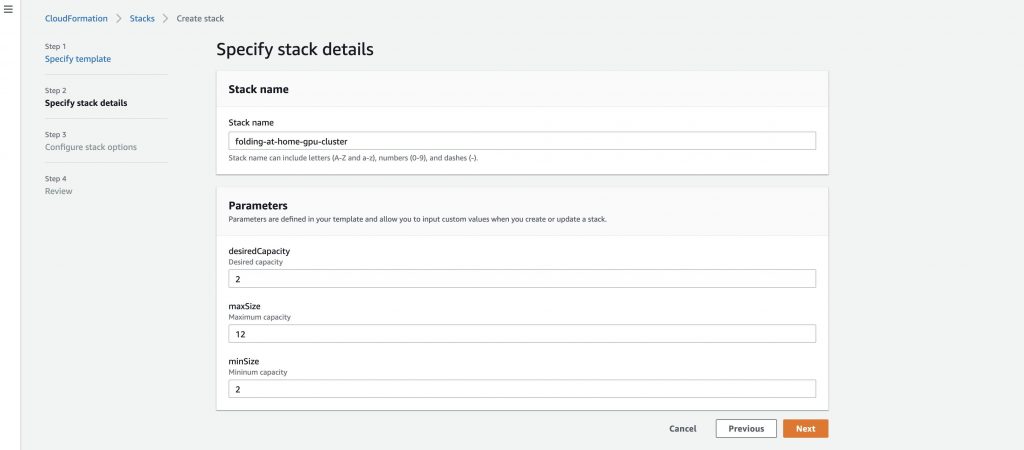Focus the desiredCapacity input box
Viewport: 1024px width, 450px height.
(522, 278)
